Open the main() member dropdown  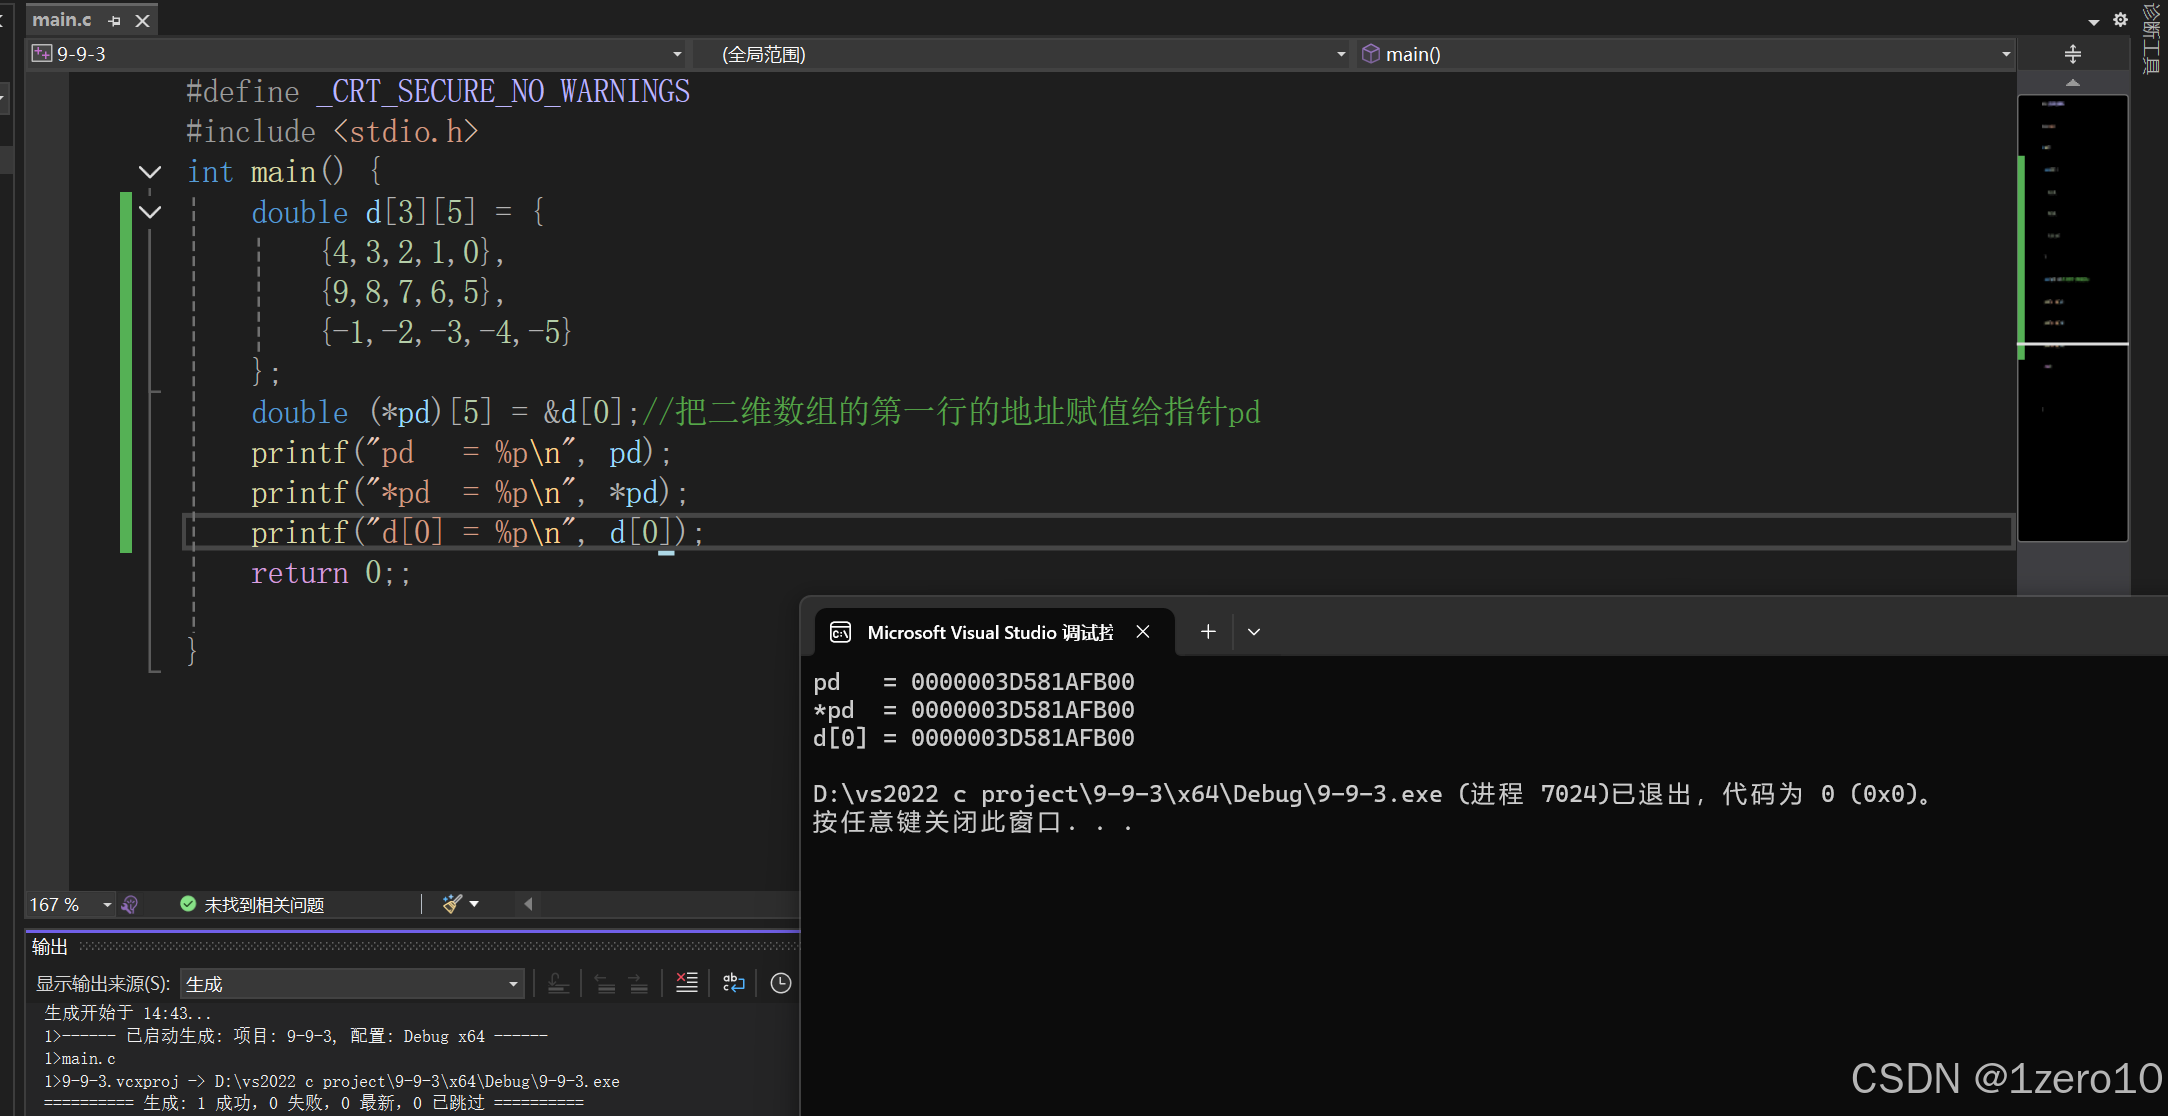click(2005, 54)
